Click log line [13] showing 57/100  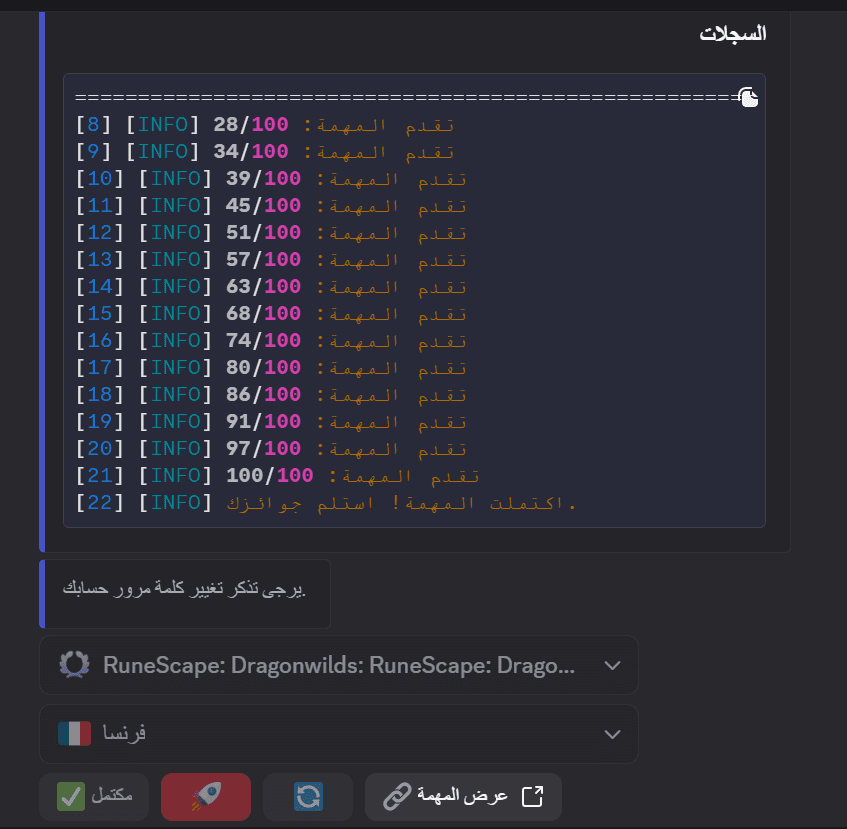click(271, 260)
